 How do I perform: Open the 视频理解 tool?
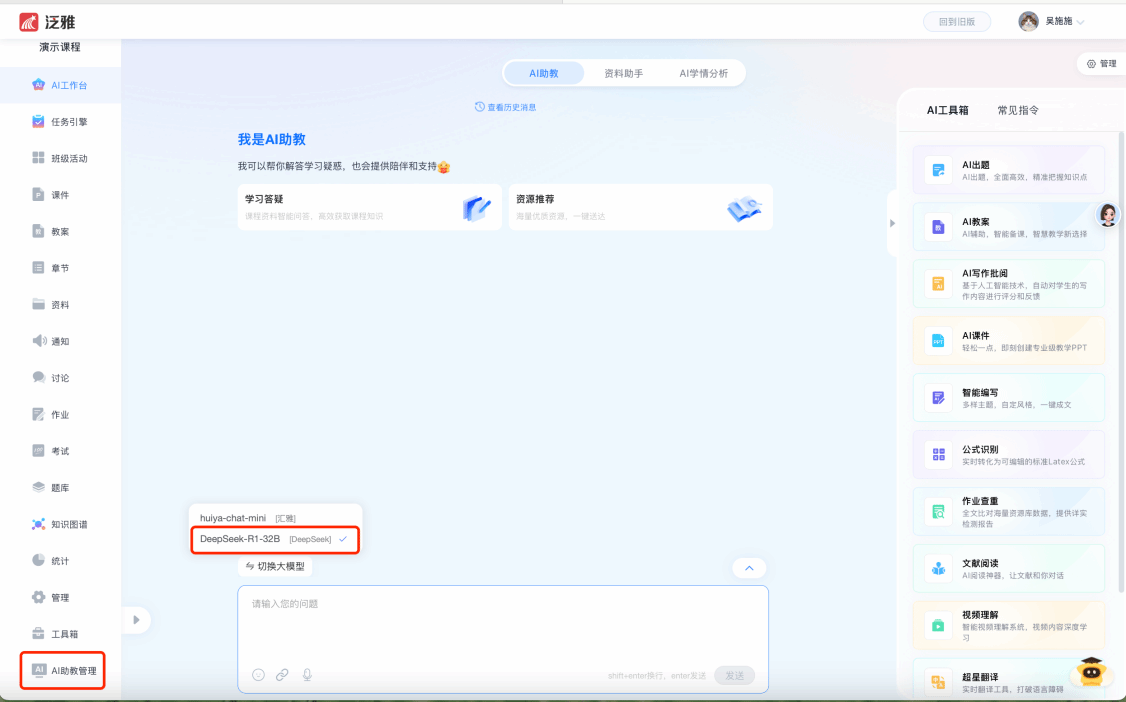1008,625
